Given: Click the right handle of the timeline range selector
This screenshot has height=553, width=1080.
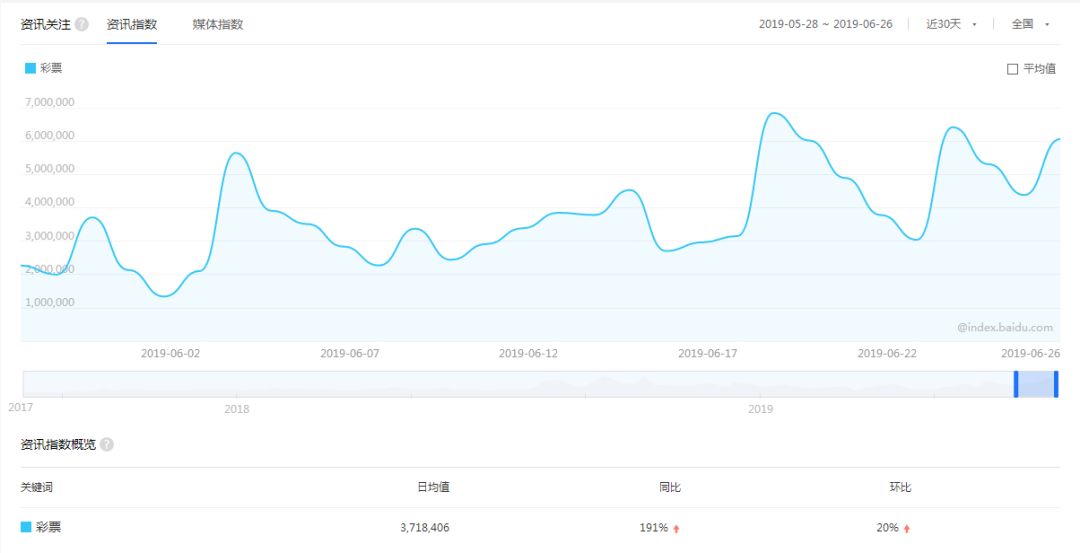Looking at the screenshot, I should point(1056,384).
